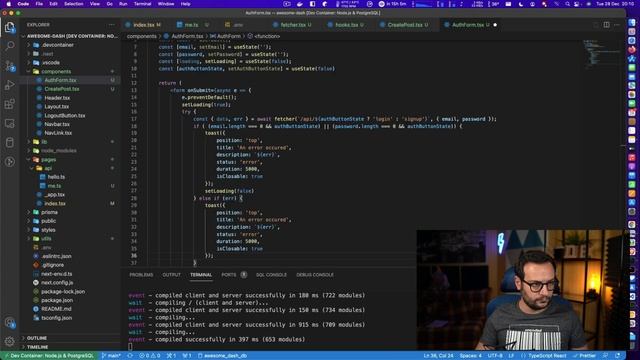
Task: Open the database view in activity bar
Action: (10, 142)
